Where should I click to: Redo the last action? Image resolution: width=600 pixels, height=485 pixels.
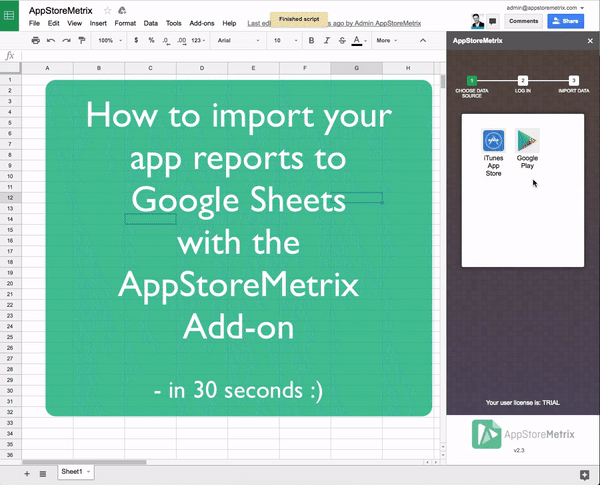point(66,40)
